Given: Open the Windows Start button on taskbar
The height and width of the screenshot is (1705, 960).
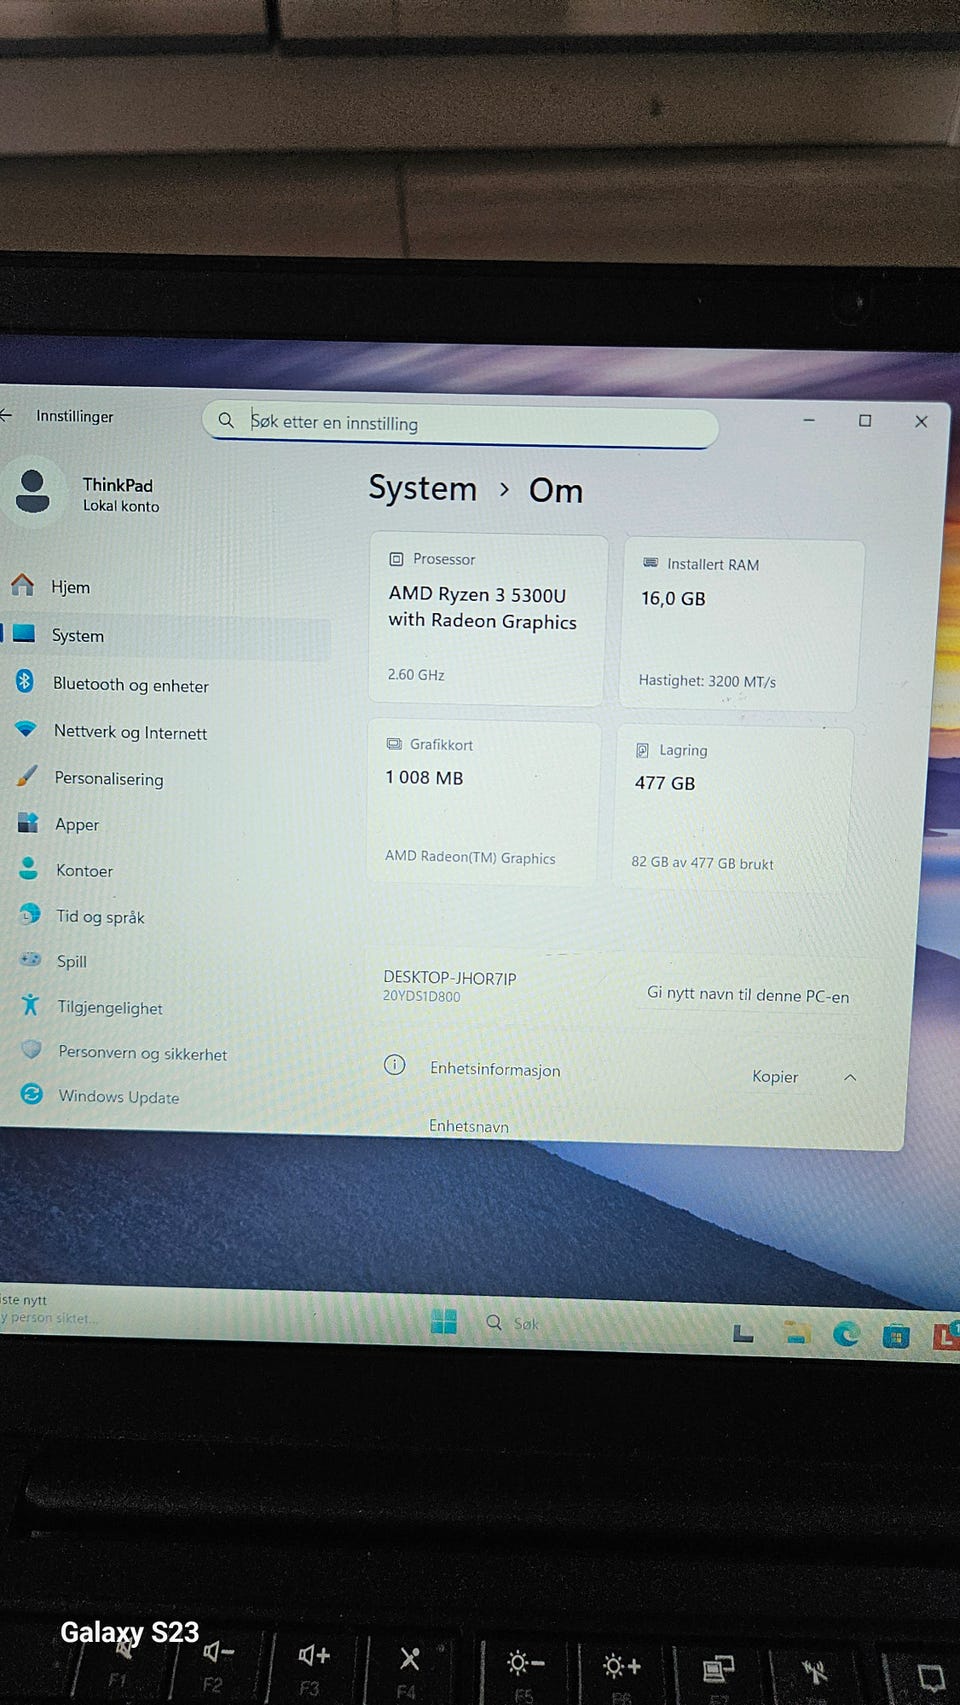Looking at the screenshot, I should (x=444, y=1322).
